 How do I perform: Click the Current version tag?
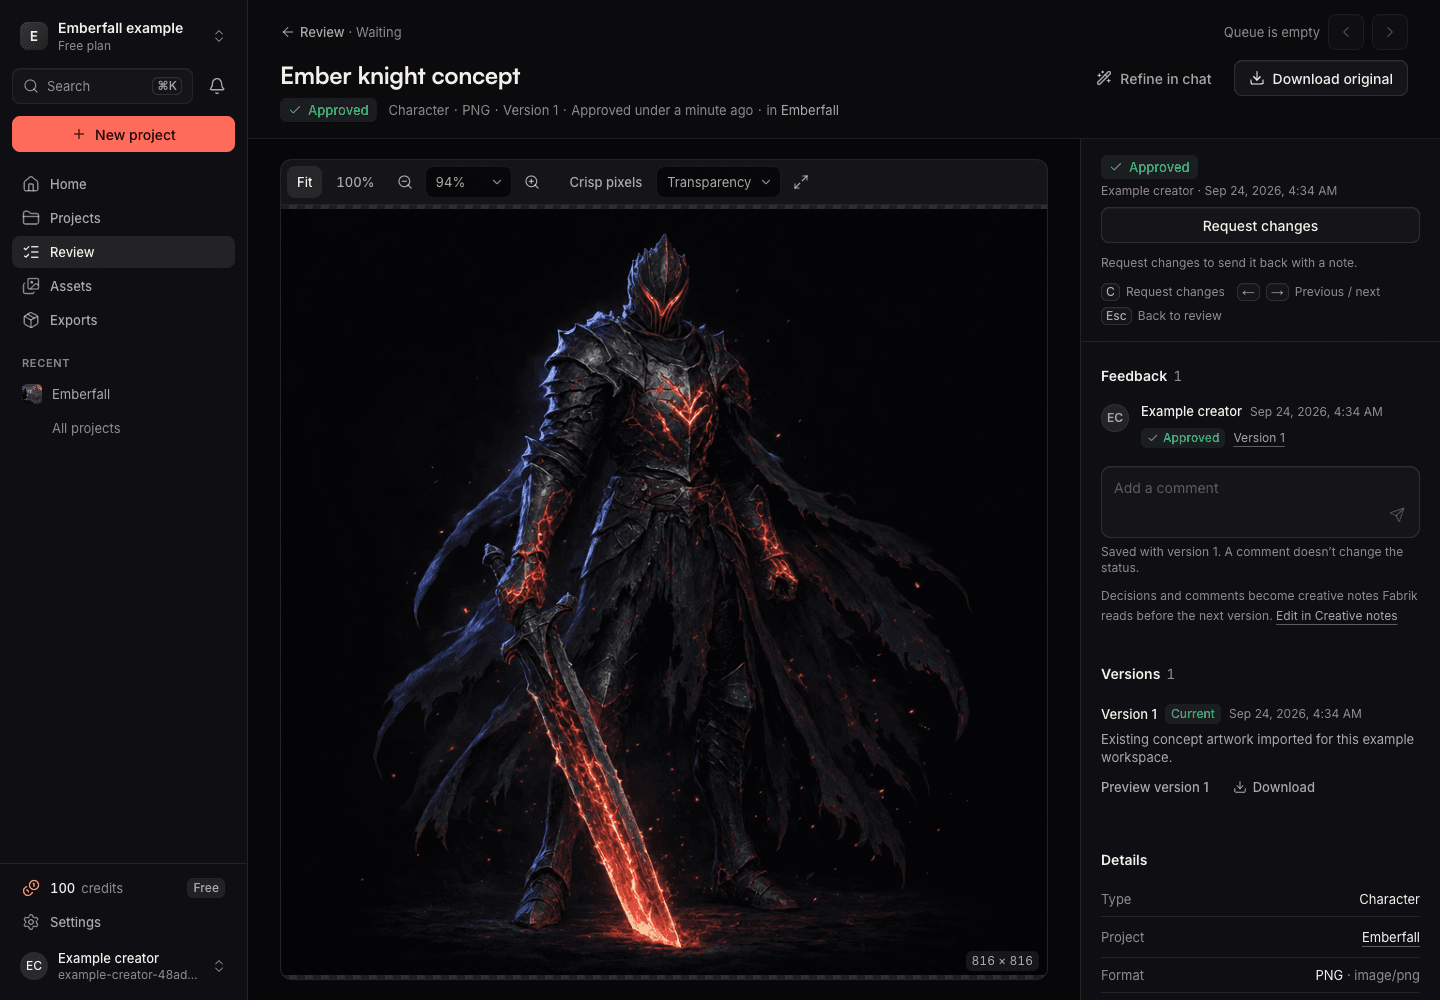1193,714
